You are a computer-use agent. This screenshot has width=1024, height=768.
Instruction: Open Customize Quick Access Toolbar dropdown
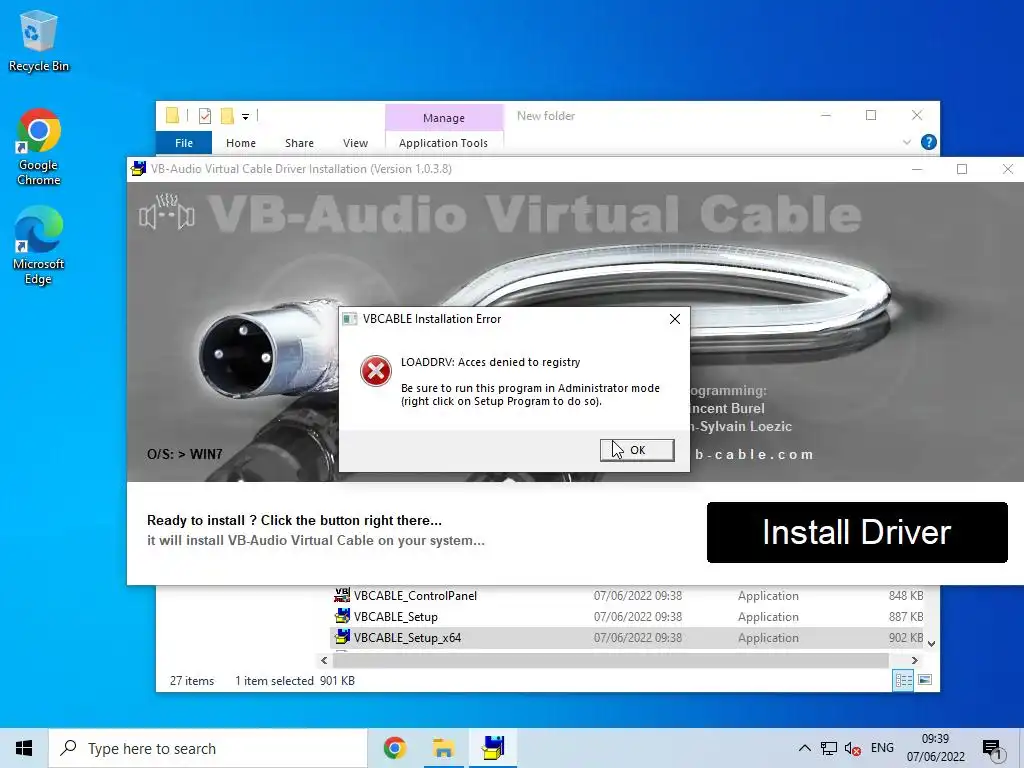[x=246, y=117]
